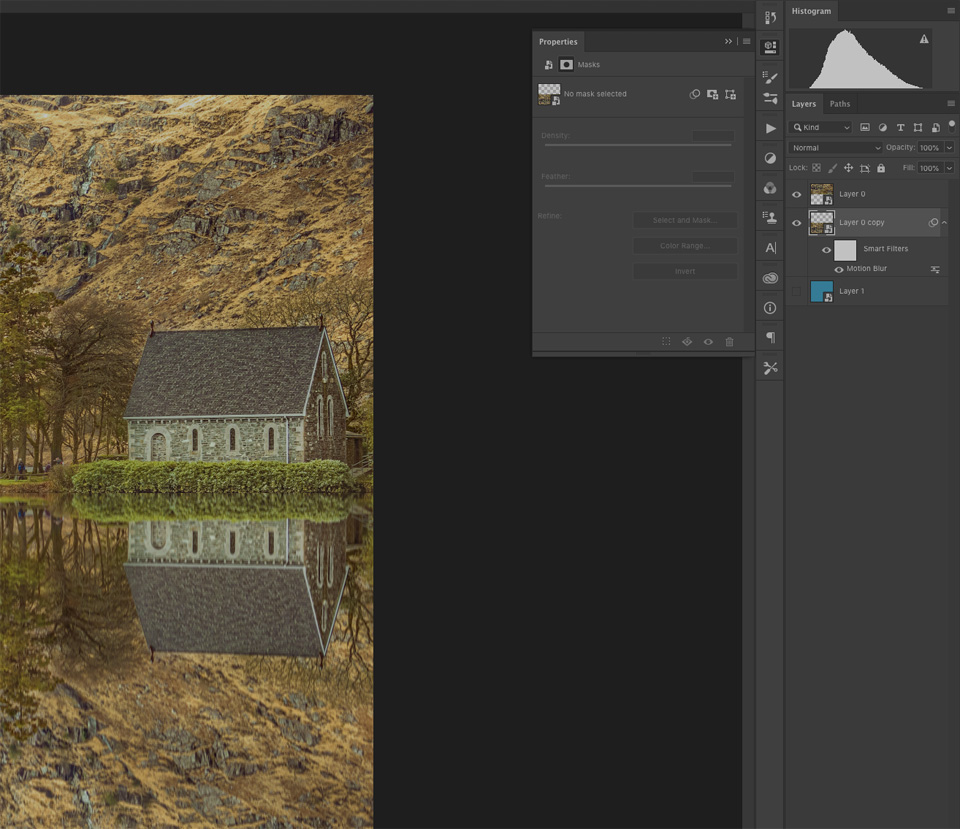This screenshot has width=960, height=829.
Task: Open the Kind layer filter dropdown
Action: click(821, 127)
